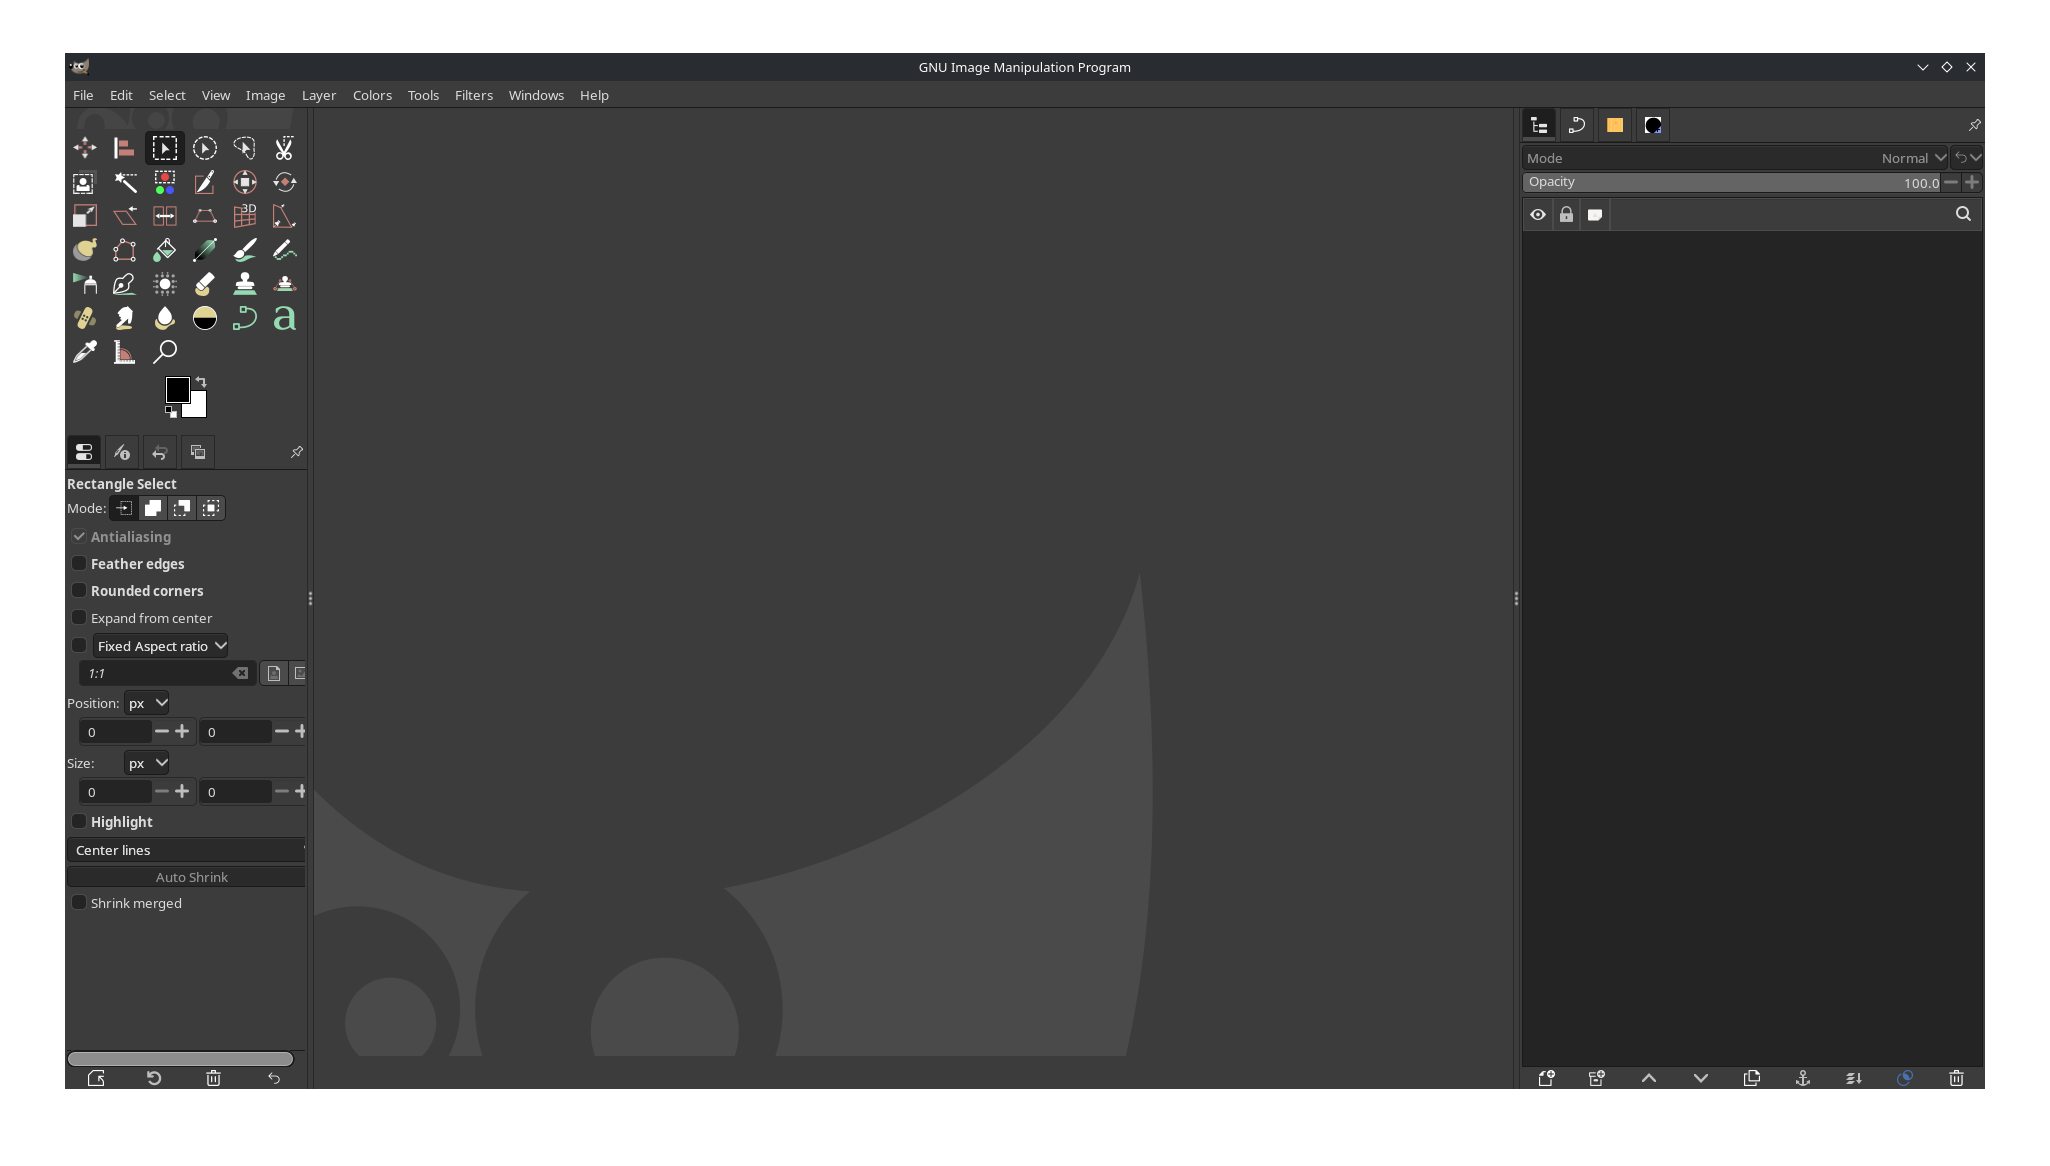Select the Pencil tool
Image resolution: width=2050 pixels, height=1166 pixels.
pos(285,250)
